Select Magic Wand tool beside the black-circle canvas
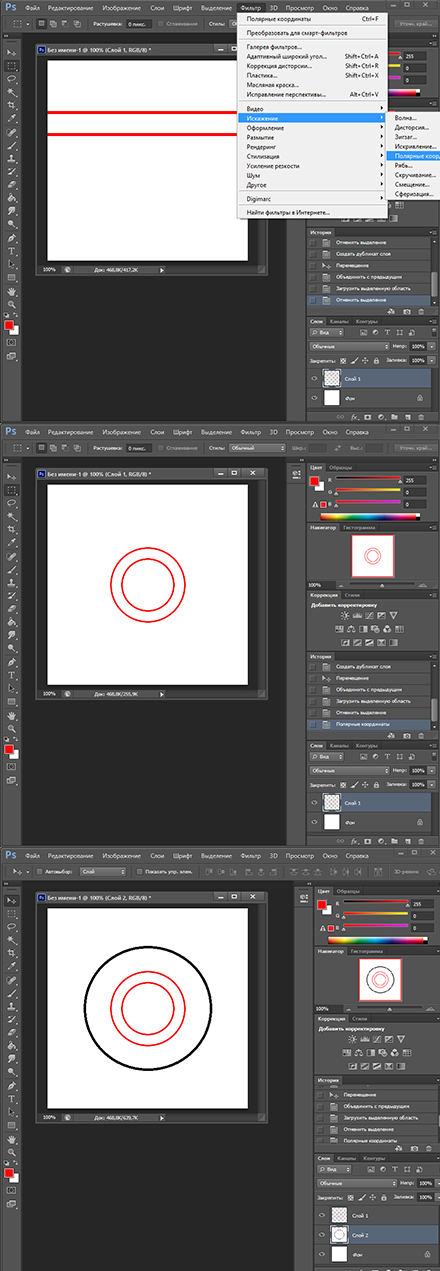440x1271 pixels. (x=11, y=939)
